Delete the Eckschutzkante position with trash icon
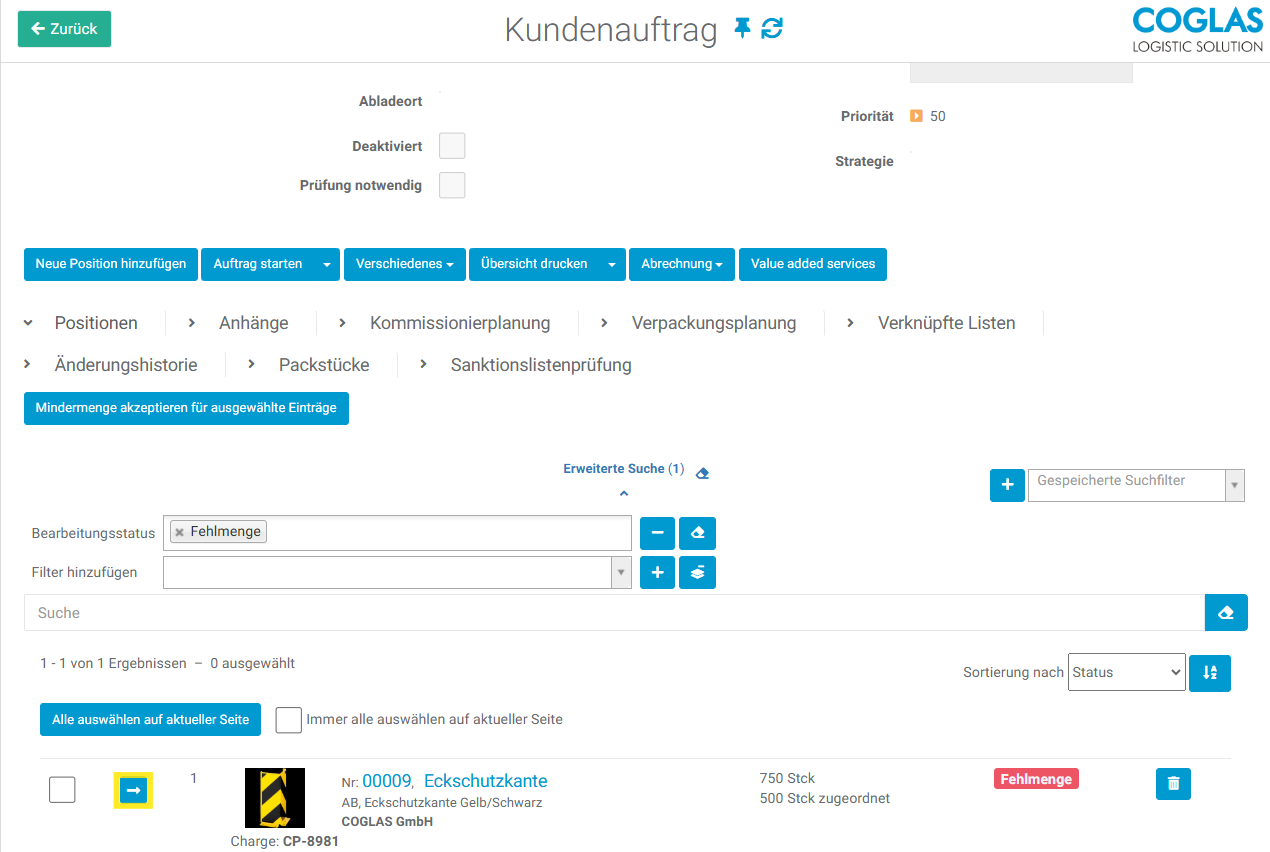Image resolution: width=1270 pixels, height=852 pixels. coord(1173,784)
